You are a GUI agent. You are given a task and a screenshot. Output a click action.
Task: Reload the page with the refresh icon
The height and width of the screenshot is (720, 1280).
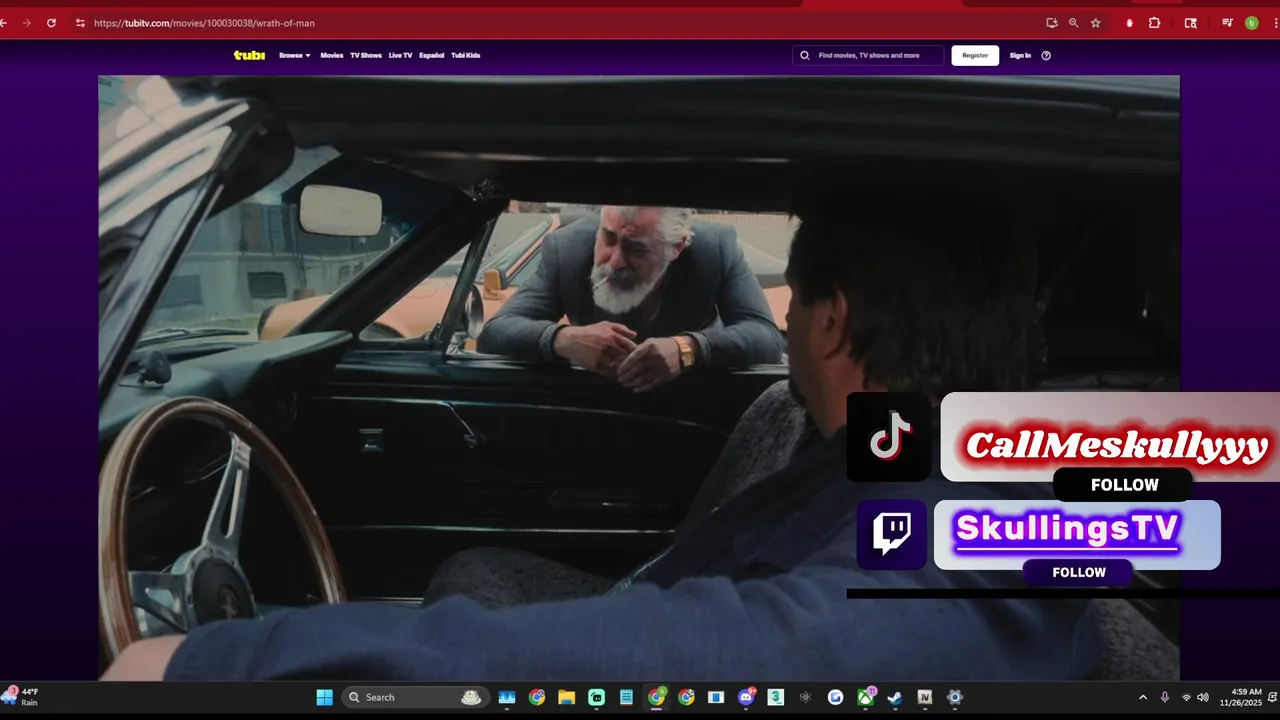click(51, 23)
